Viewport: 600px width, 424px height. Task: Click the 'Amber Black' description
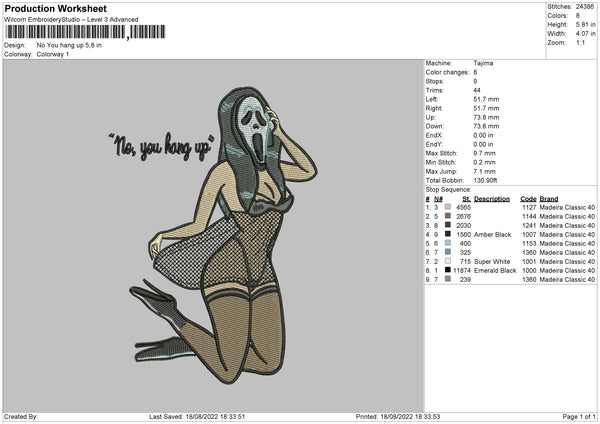click(x=492, y=235)
